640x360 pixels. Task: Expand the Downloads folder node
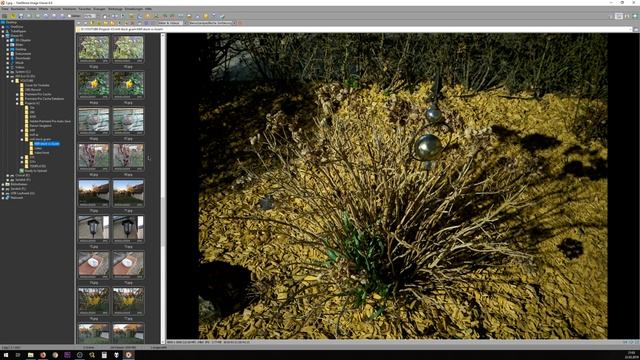click(x=7, y=58)
